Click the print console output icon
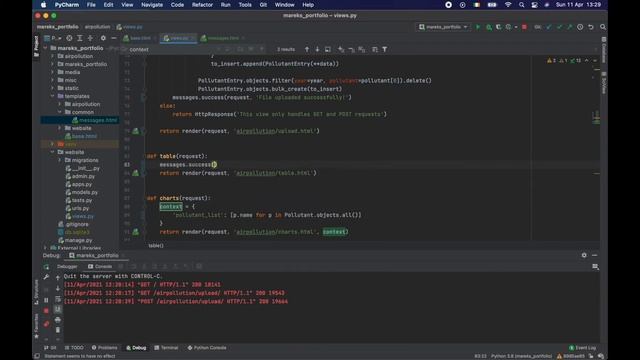 click(58, 320)
